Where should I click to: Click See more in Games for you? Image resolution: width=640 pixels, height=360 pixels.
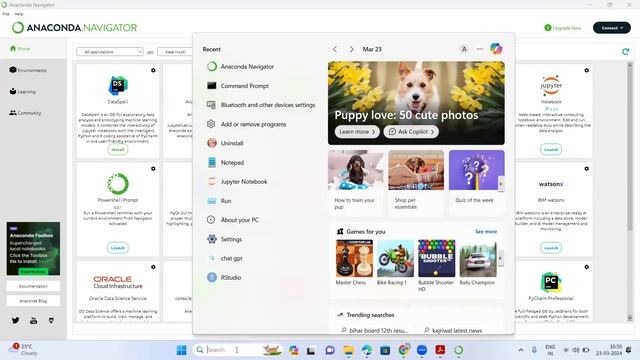tap(486, 231)
